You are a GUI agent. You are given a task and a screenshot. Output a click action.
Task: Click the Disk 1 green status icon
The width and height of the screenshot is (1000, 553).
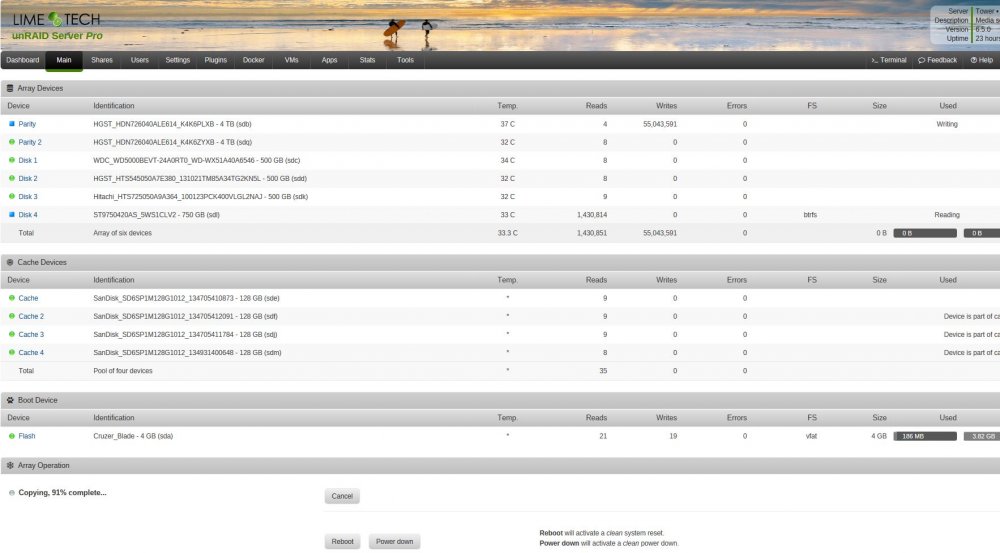point(11,160)
